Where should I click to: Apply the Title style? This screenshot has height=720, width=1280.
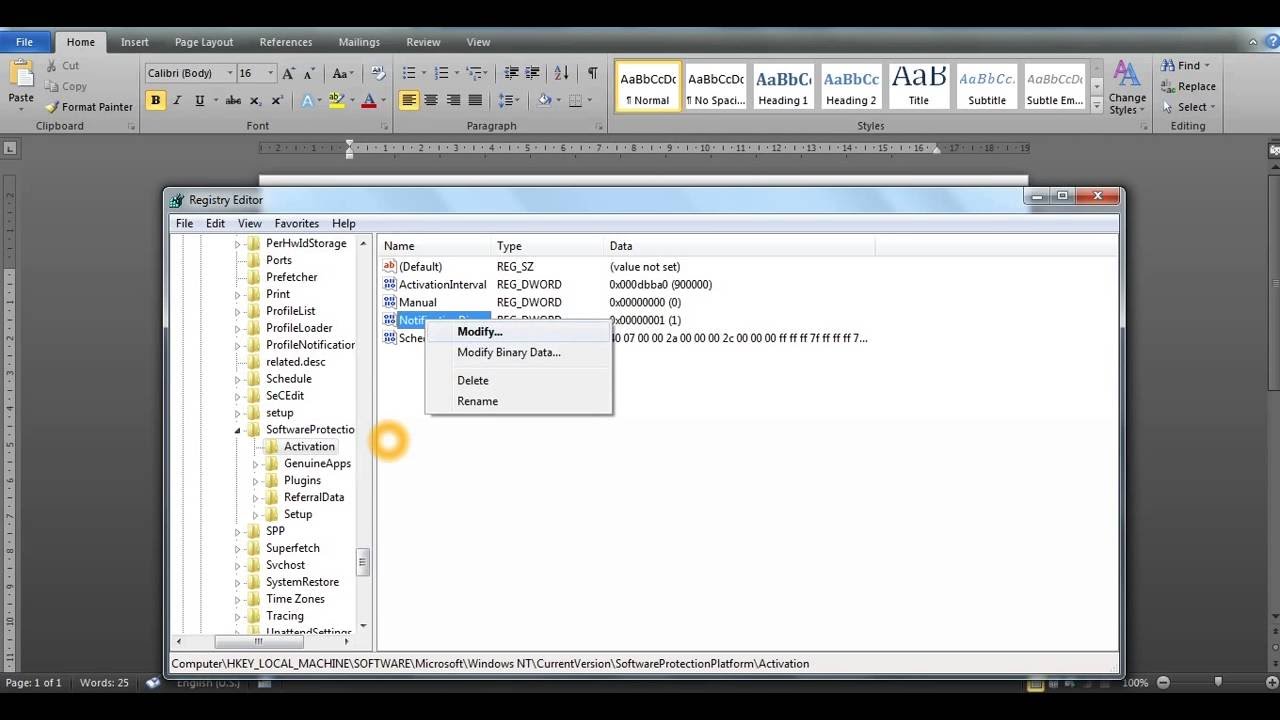pos(919,86)
